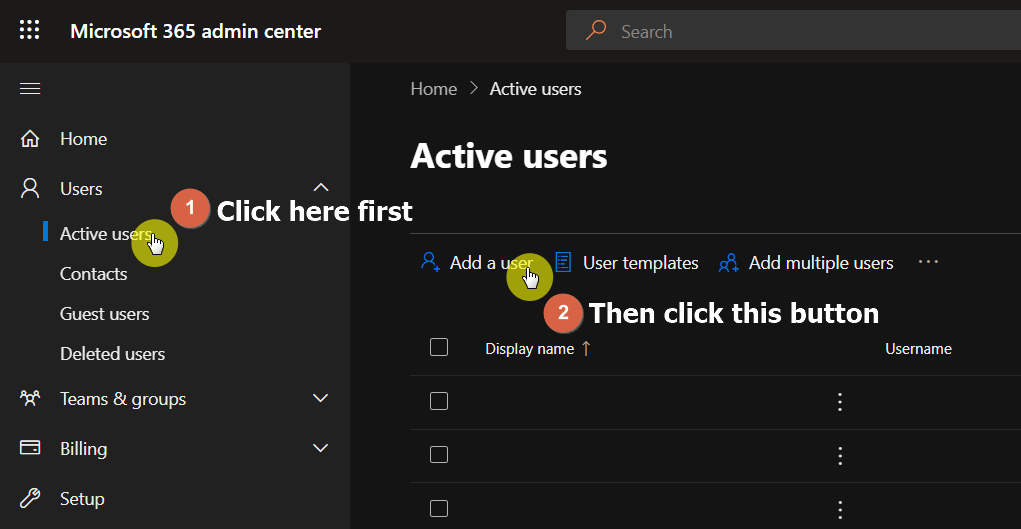1021x529 pixels.
Task: Click Active users in the breadcrumb
Action: (535, 89)
